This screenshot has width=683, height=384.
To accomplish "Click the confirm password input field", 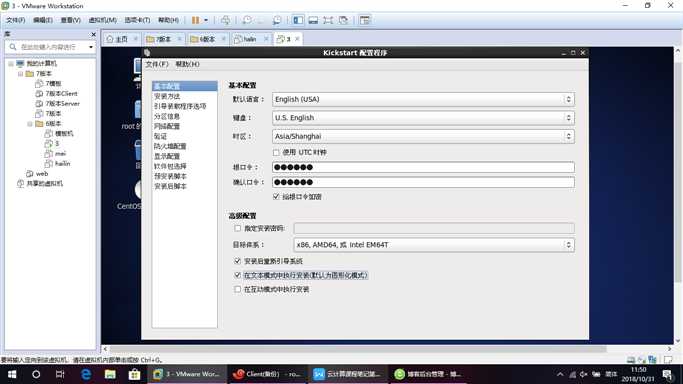I will coord(423,182).
